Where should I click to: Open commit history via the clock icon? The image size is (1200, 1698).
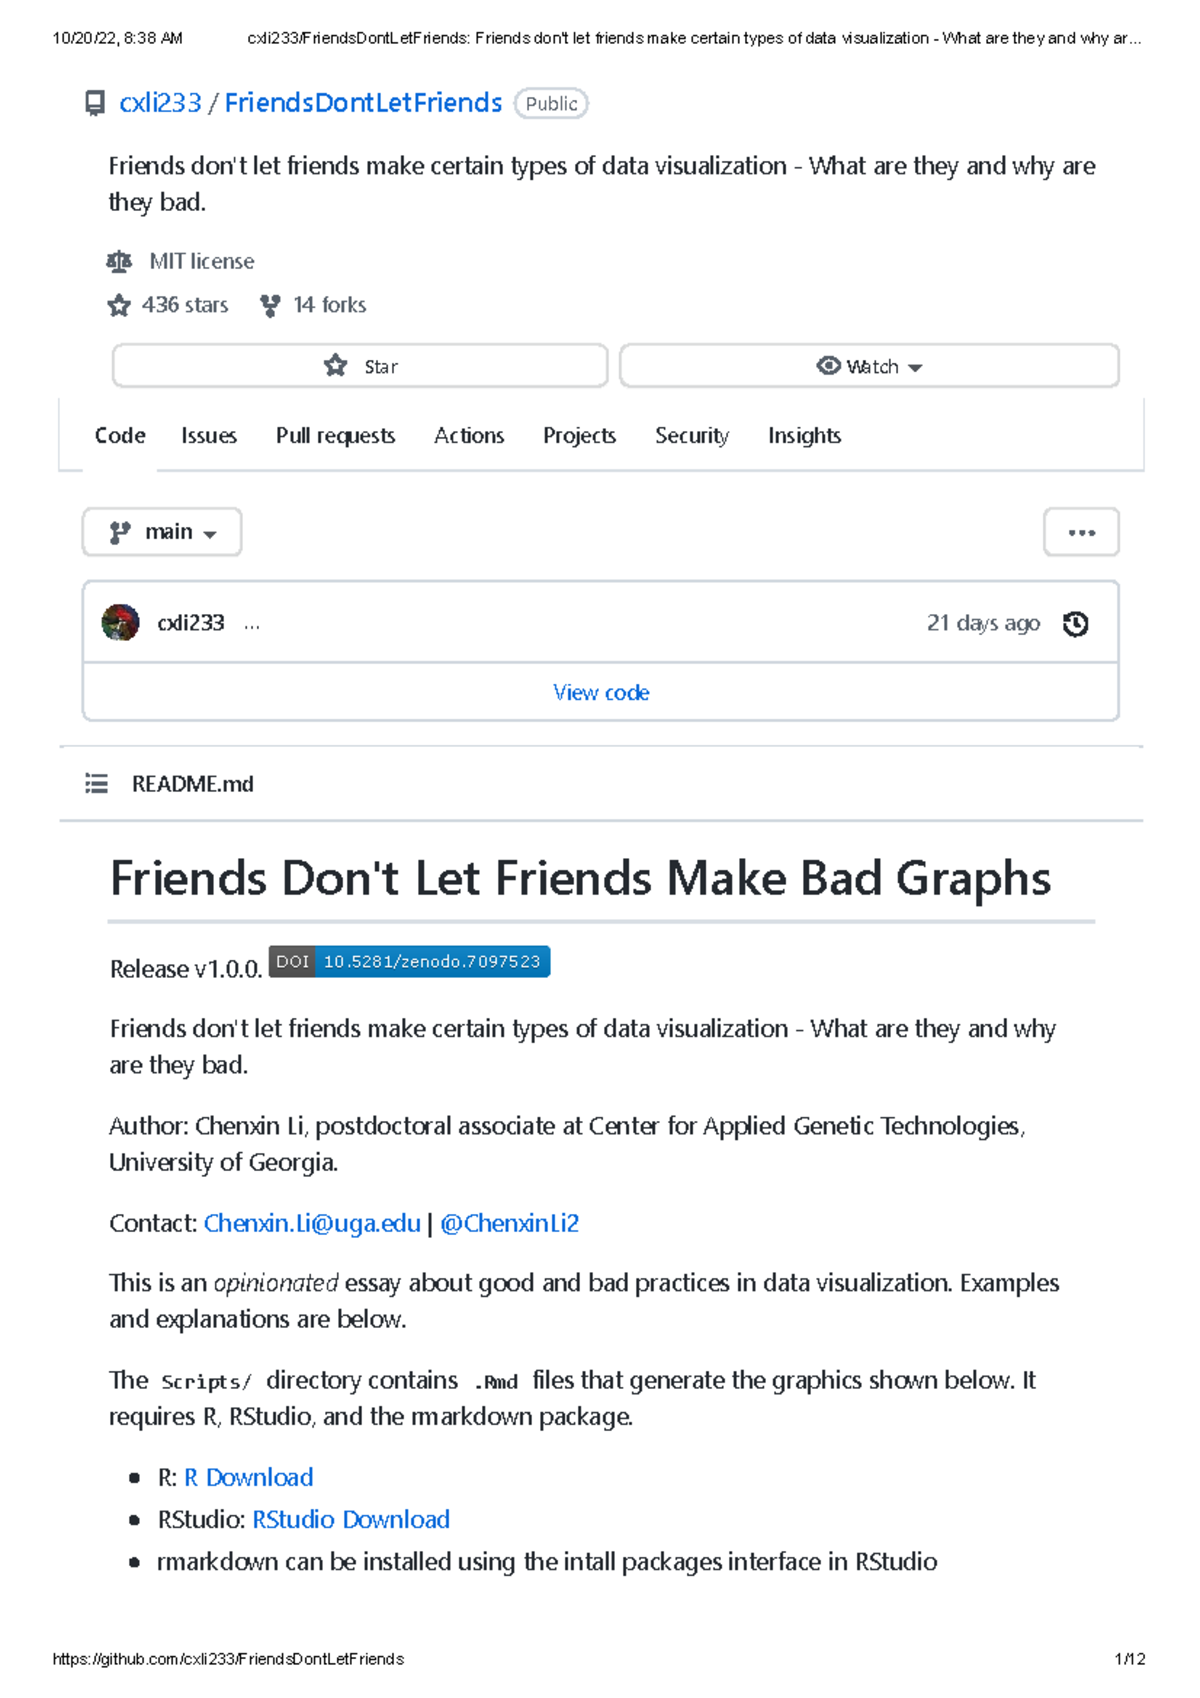tap(1075, 623)
